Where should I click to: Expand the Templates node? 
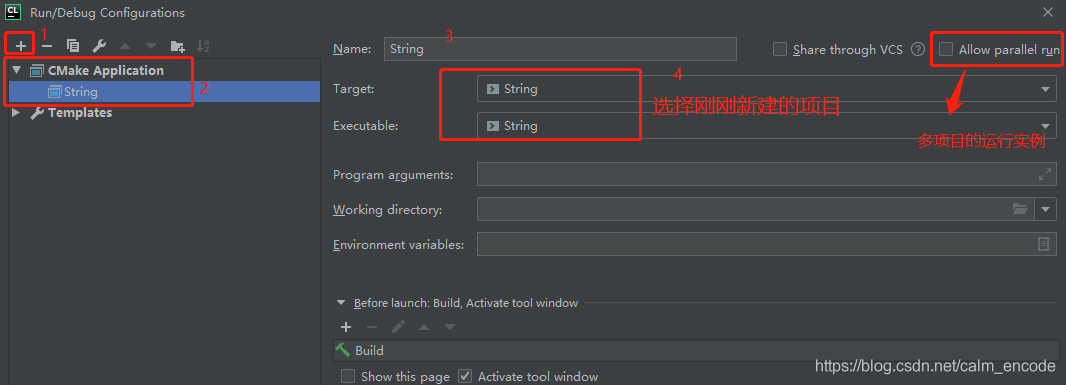(x=16, y=113)
